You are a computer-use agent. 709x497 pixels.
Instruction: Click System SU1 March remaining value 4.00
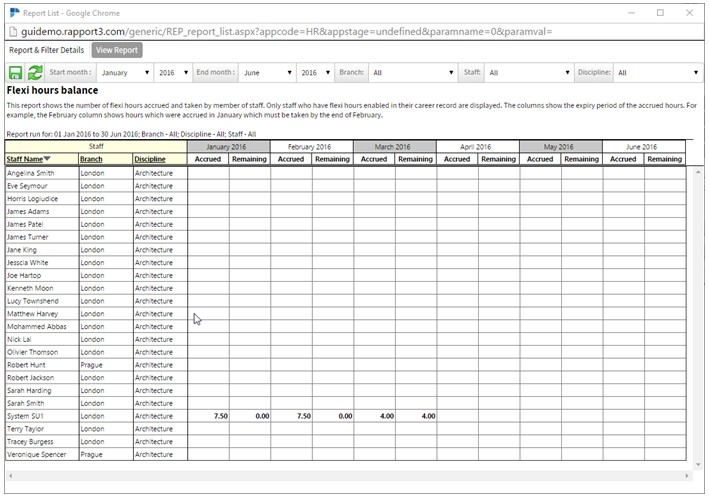click(428, 416)
